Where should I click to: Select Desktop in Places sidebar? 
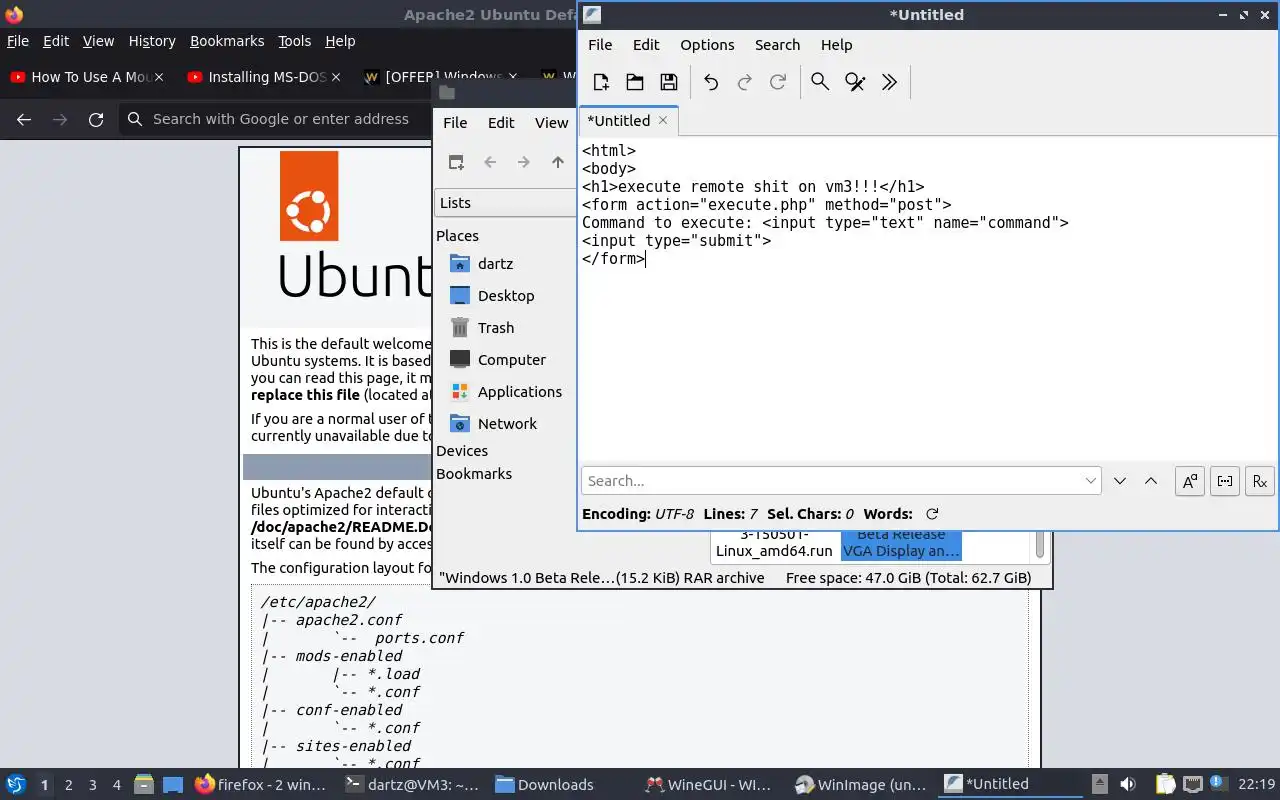point(505,296)
